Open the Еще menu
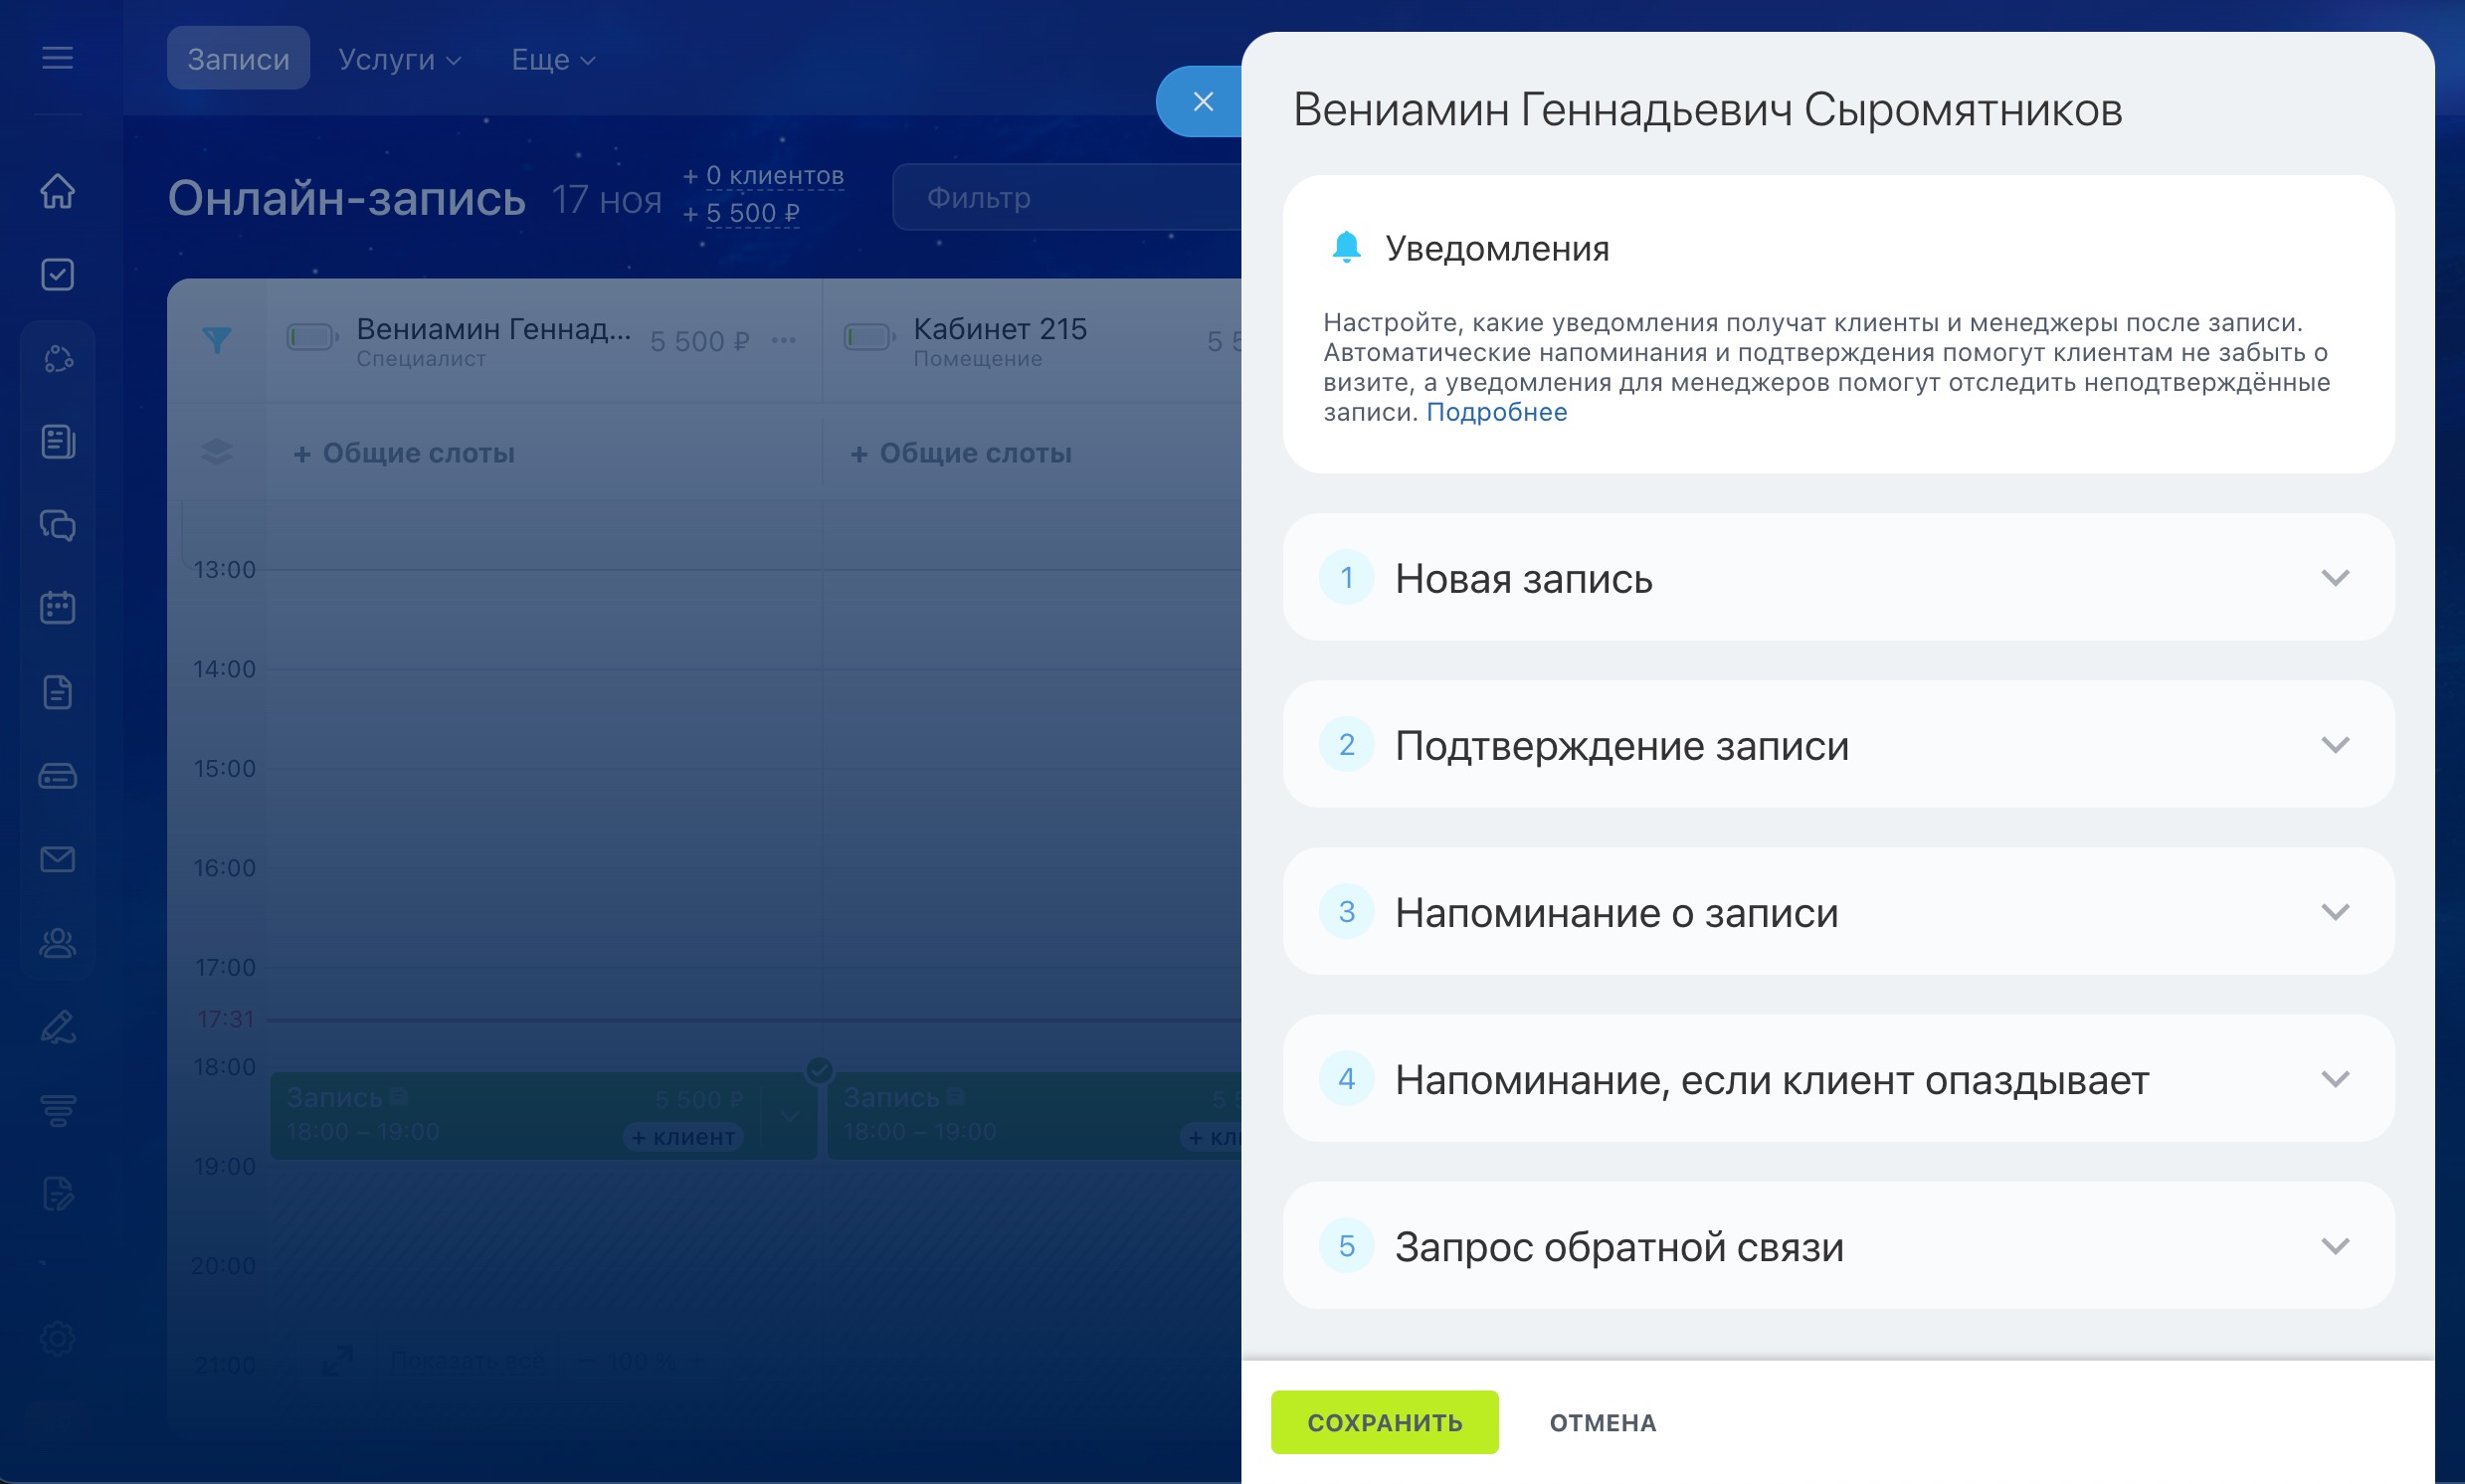2465x1484 pixels. (x=552, y=59)
